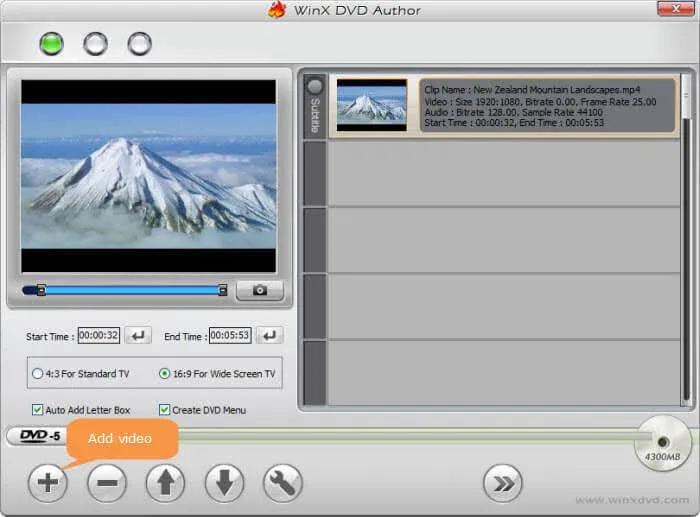Select 16:9 For Wide Screen TV
Image resolution: width=700 pixels, height=517 pixels.
click(x=165, y=374)
